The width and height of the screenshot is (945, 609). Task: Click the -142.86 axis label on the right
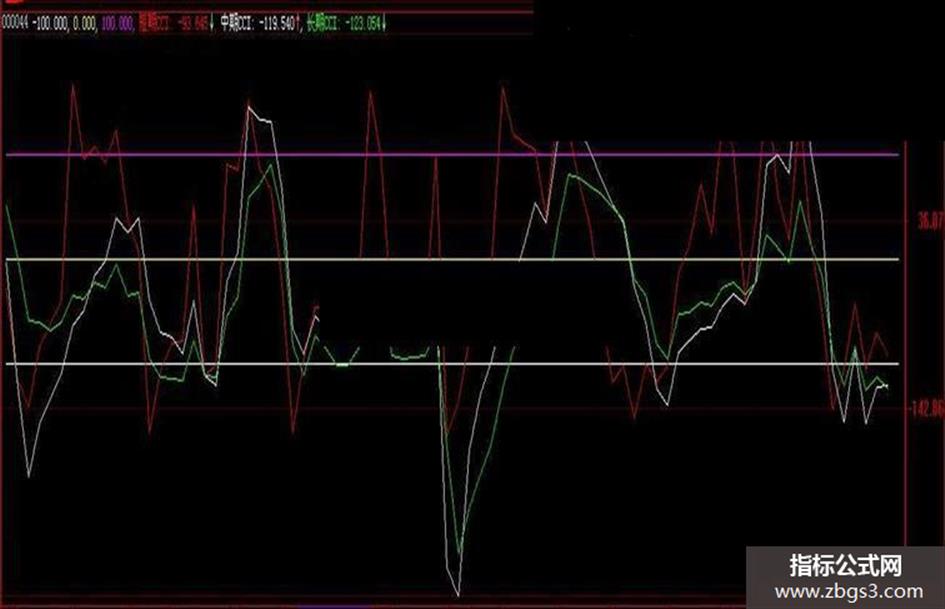[926, 409]
